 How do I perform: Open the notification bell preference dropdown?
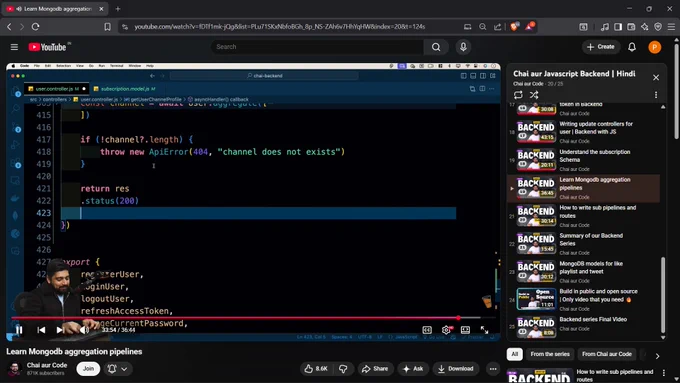[x=117, y=369]
